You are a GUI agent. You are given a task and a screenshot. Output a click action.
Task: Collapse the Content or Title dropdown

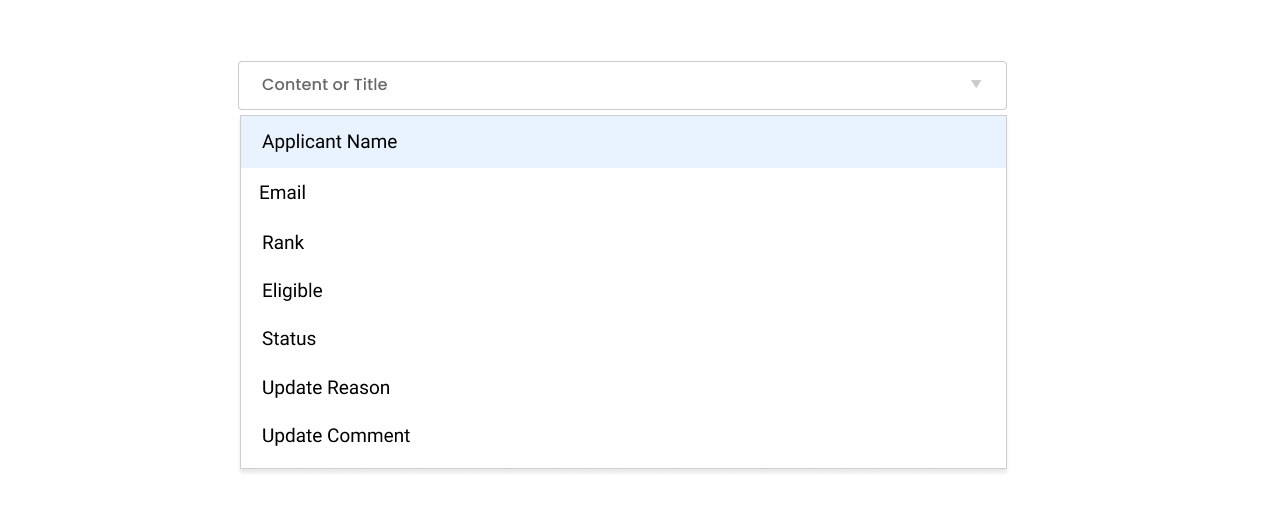tap(976, 84)
